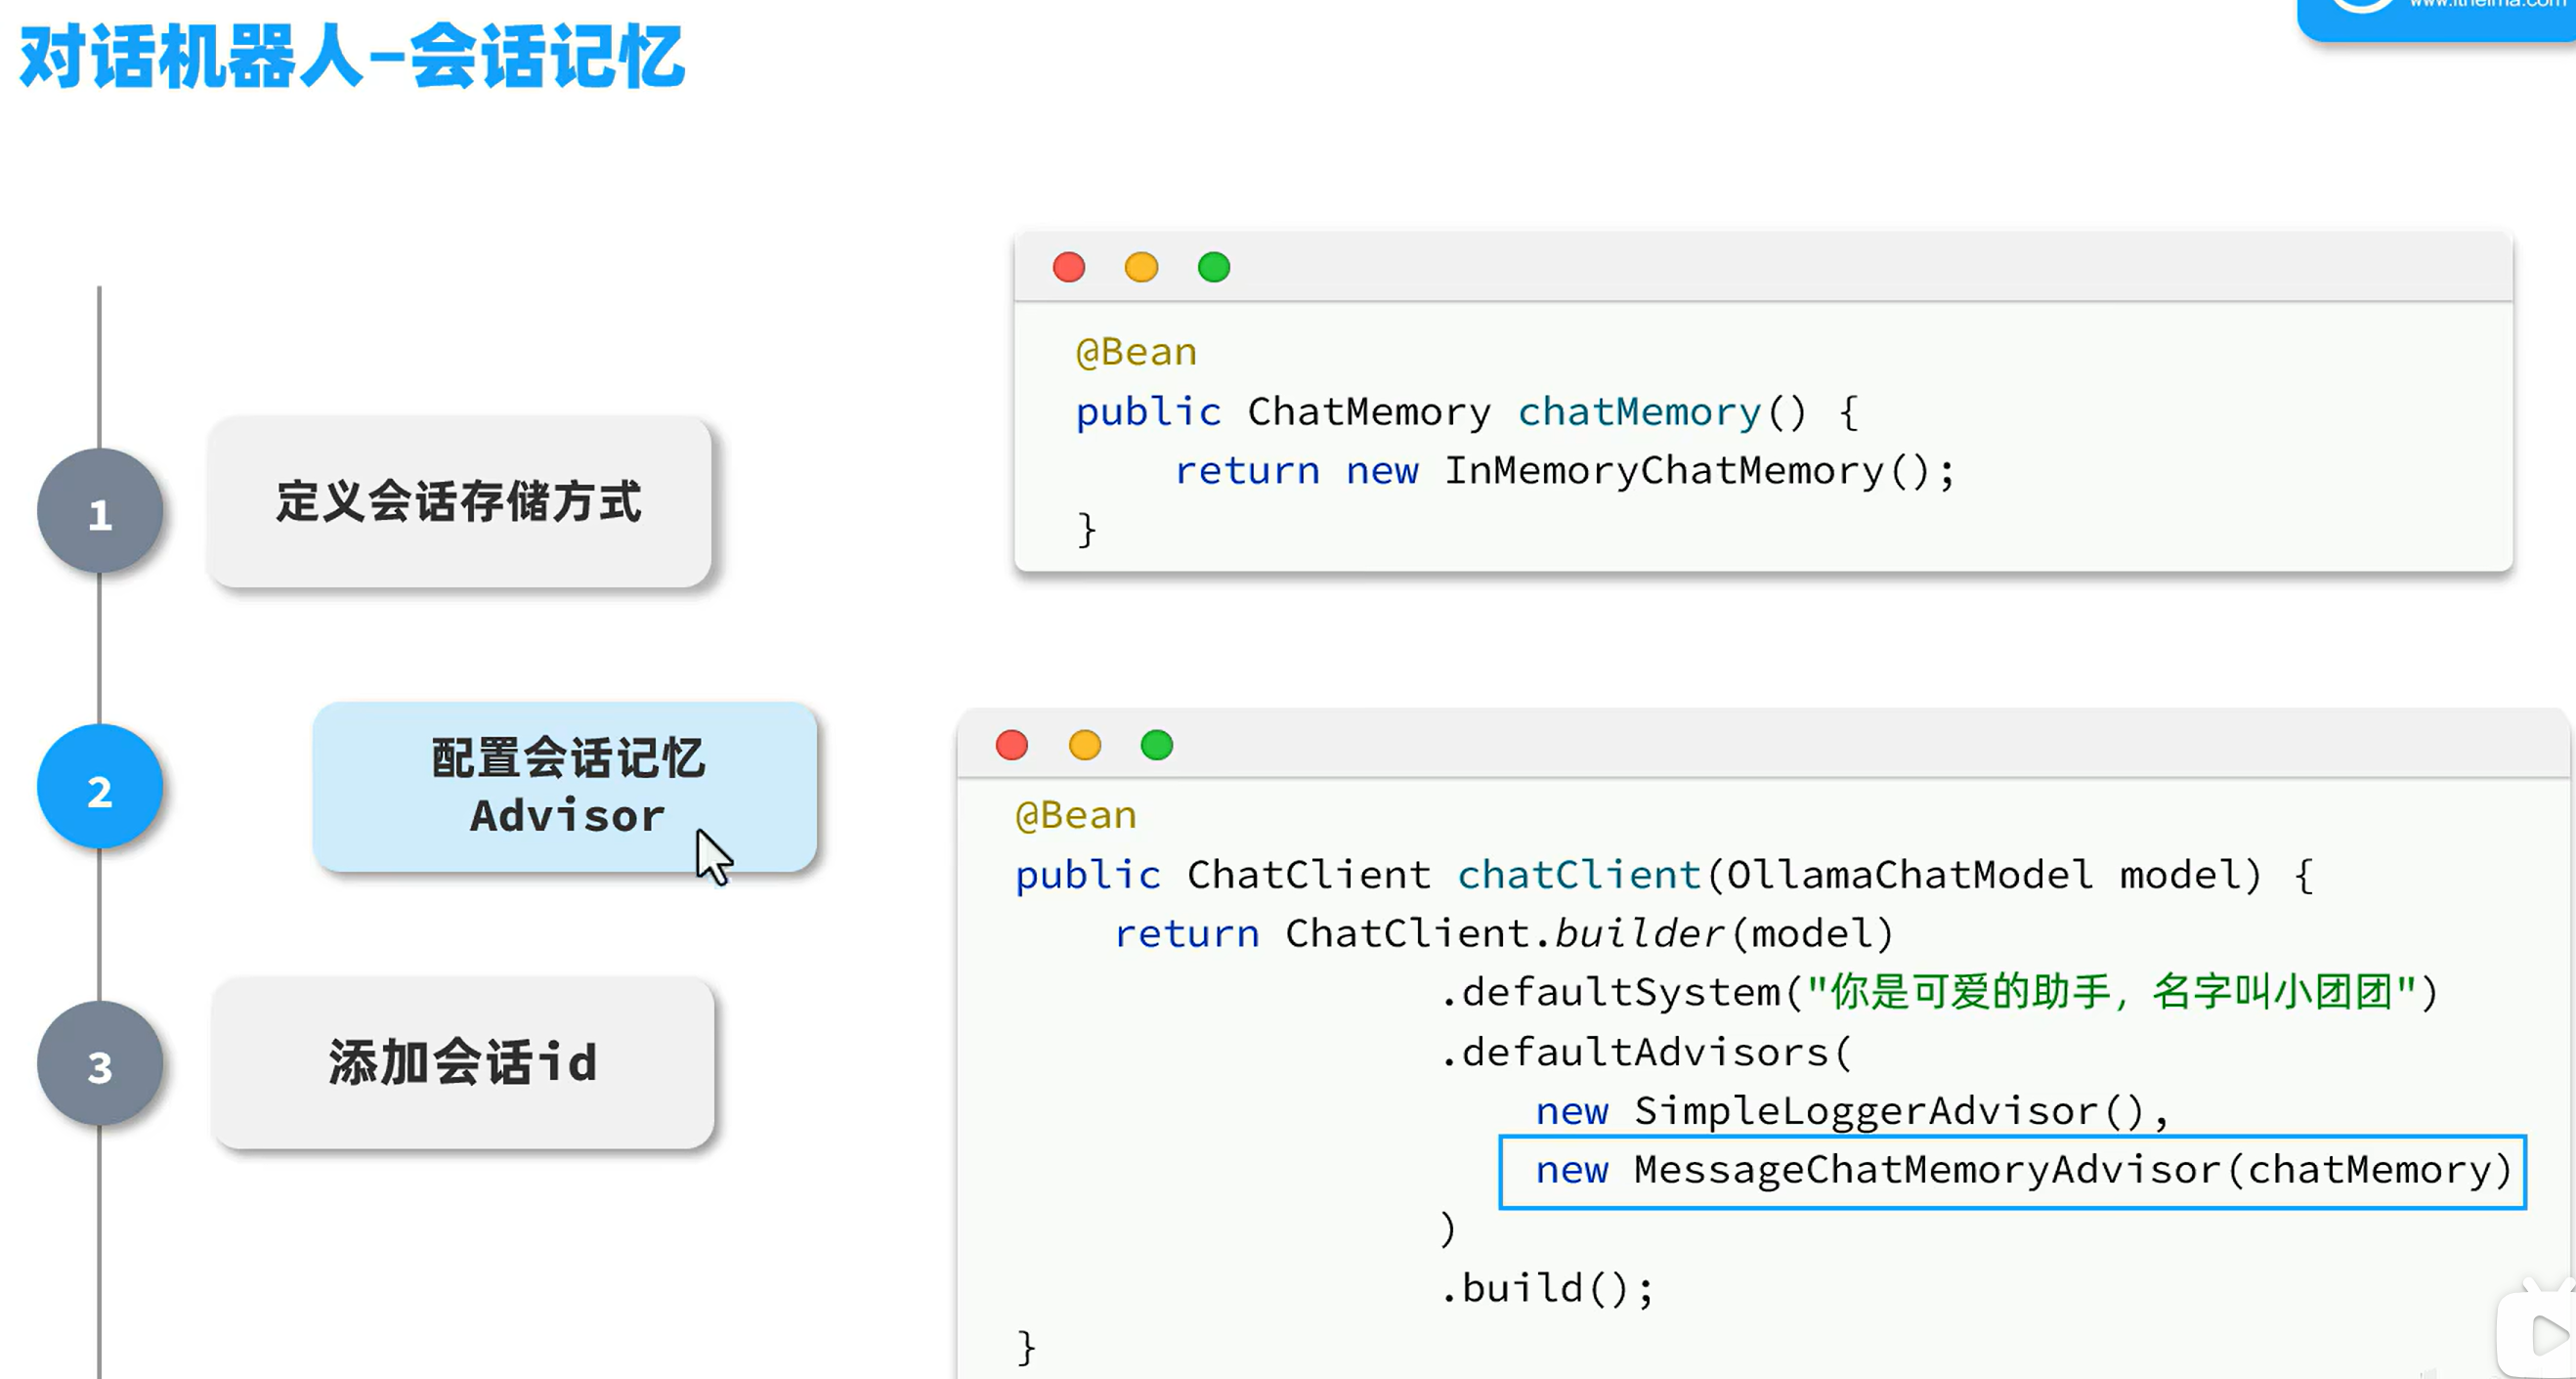This screenshot has height=1379, width=2576.
Task: Click InMemoryChatMemory in the top code block
Action: pyautogui.click(x=1664, y=471)
